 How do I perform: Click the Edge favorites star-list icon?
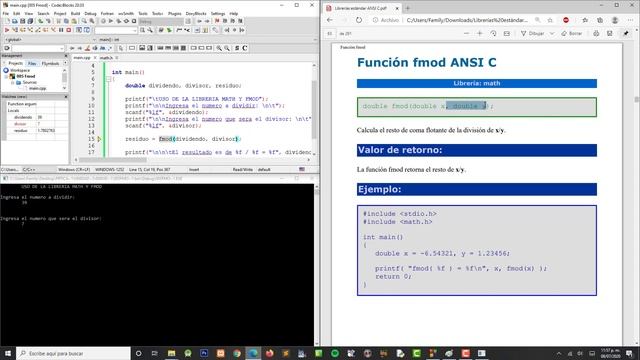[585, 20]
